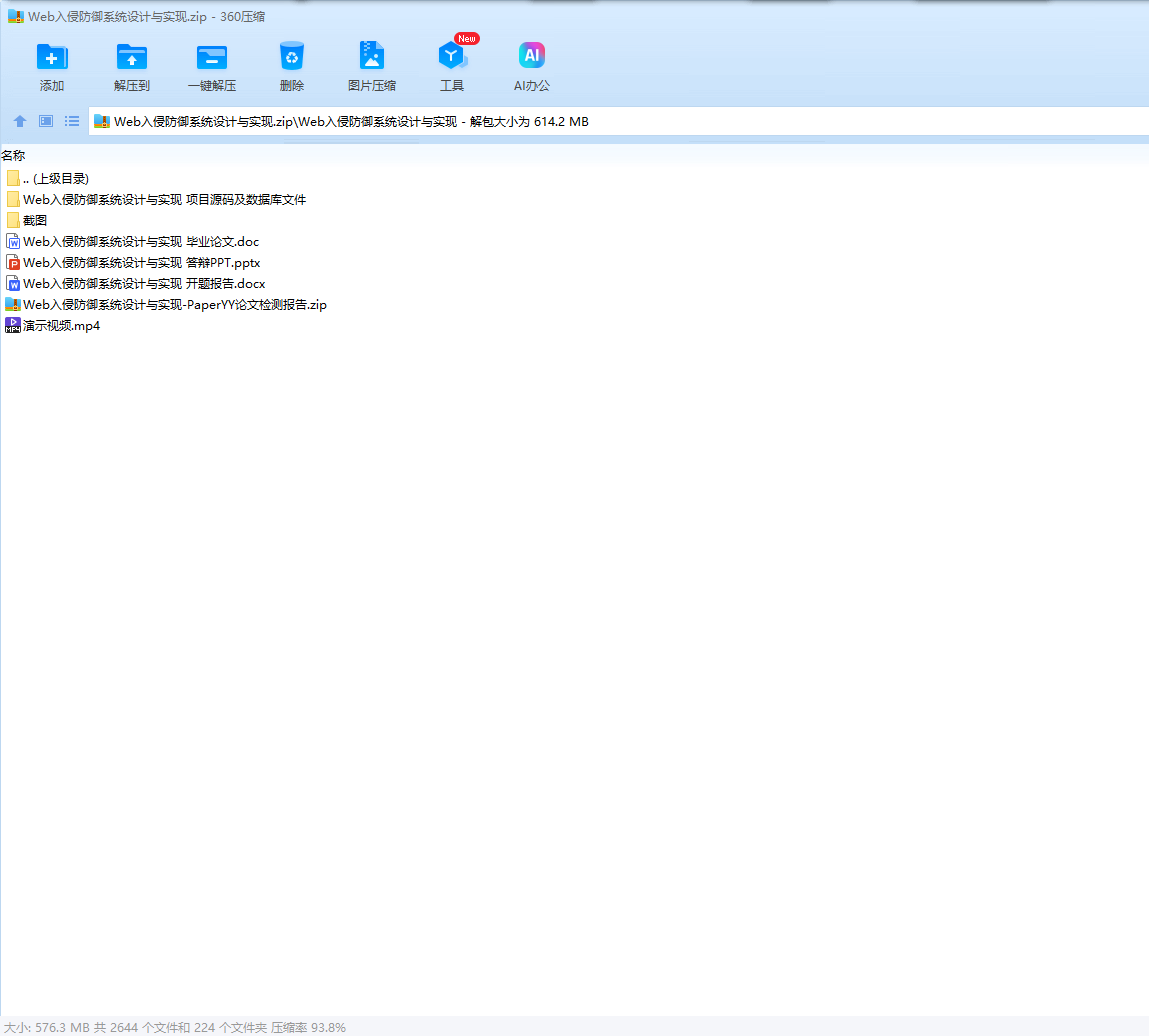
Task: Click the folder icon of 项目源码及数据库文件
Action: pos(12,199)
